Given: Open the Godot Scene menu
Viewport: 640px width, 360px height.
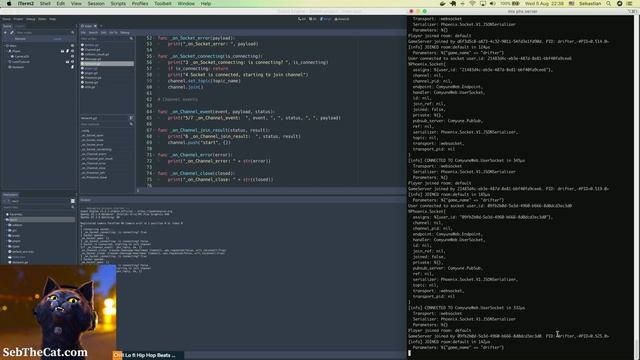Looking at the screenshot, I should pyautogui.click(x=7, y=19).
